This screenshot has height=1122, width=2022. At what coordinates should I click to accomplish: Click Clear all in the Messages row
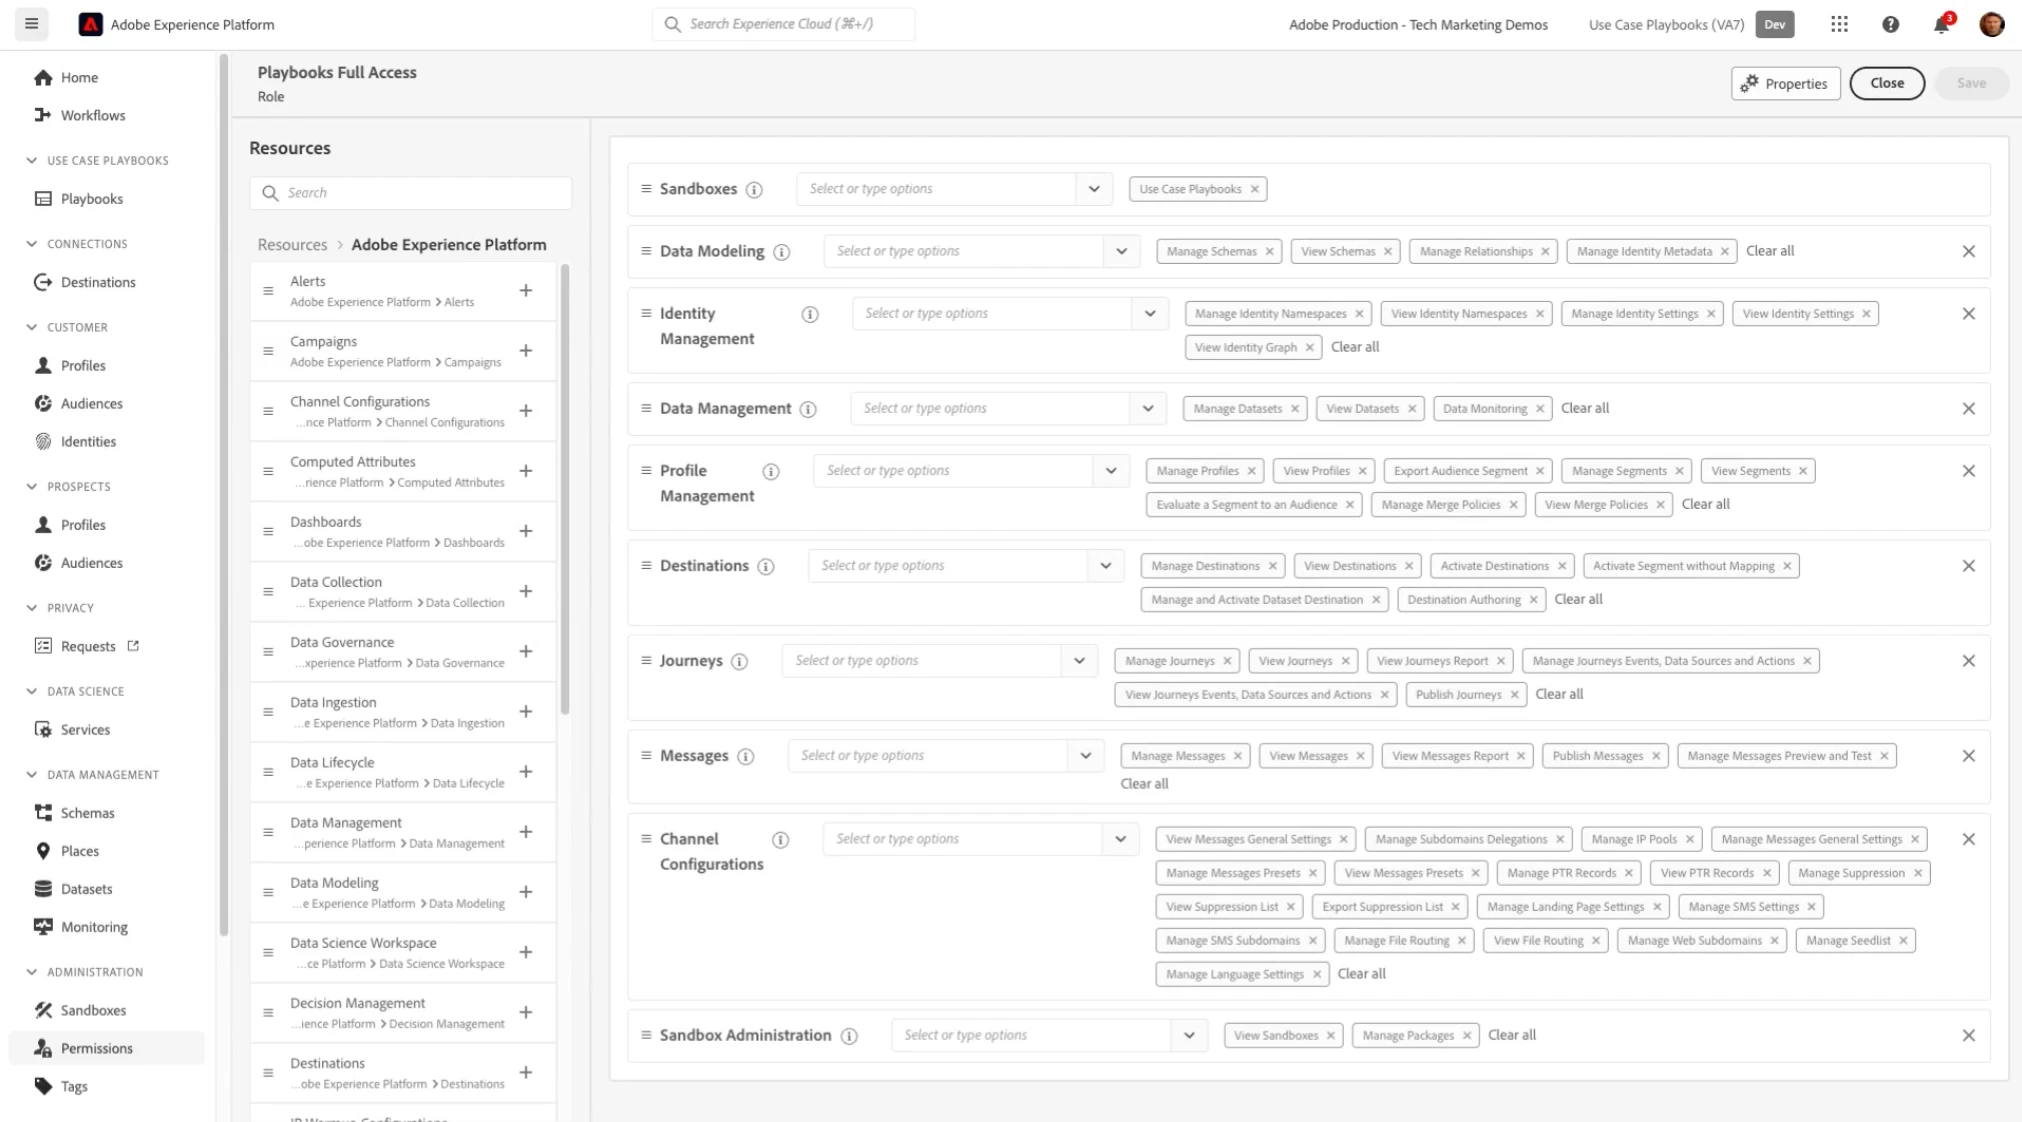point(1144,784)
